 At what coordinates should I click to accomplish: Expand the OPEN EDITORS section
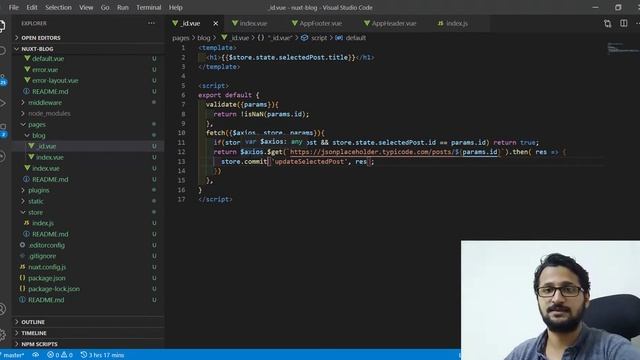click(89, 38)
